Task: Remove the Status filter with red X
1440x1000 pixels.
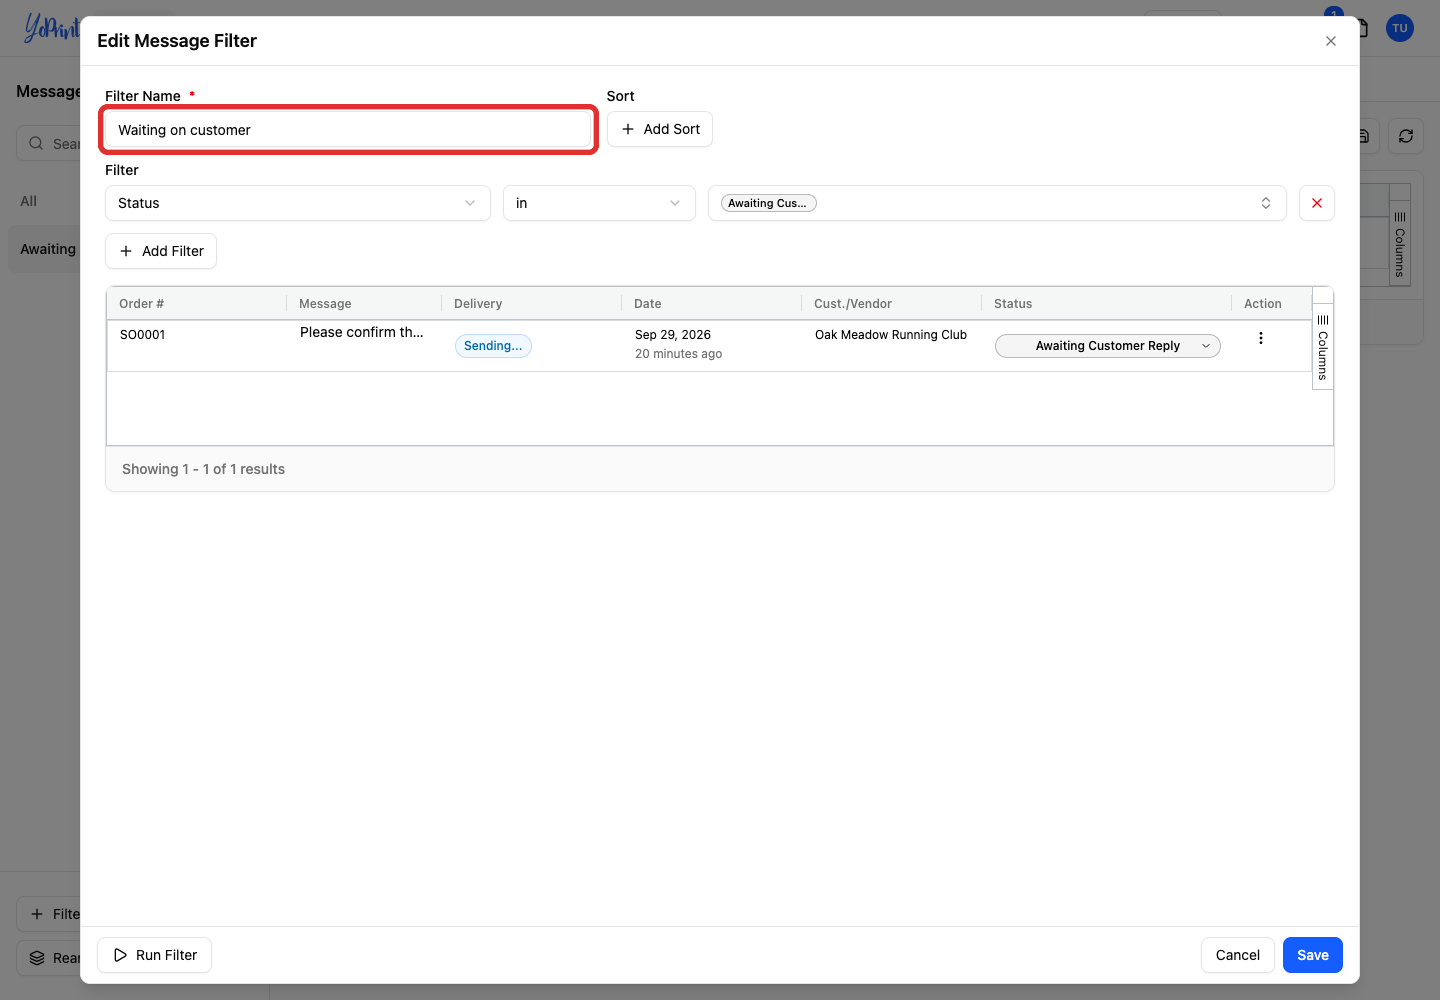Action: point(1317,203)
